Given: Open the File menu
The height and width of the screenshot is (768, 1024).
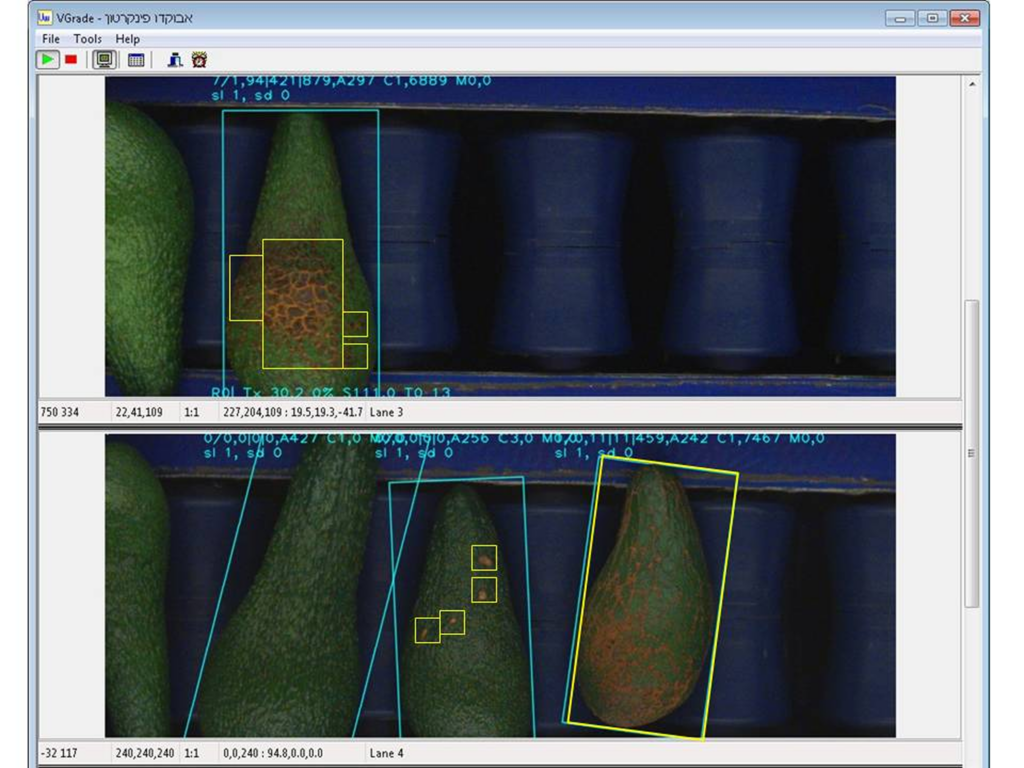Looking at the screenshot, I should click(51, 39).
